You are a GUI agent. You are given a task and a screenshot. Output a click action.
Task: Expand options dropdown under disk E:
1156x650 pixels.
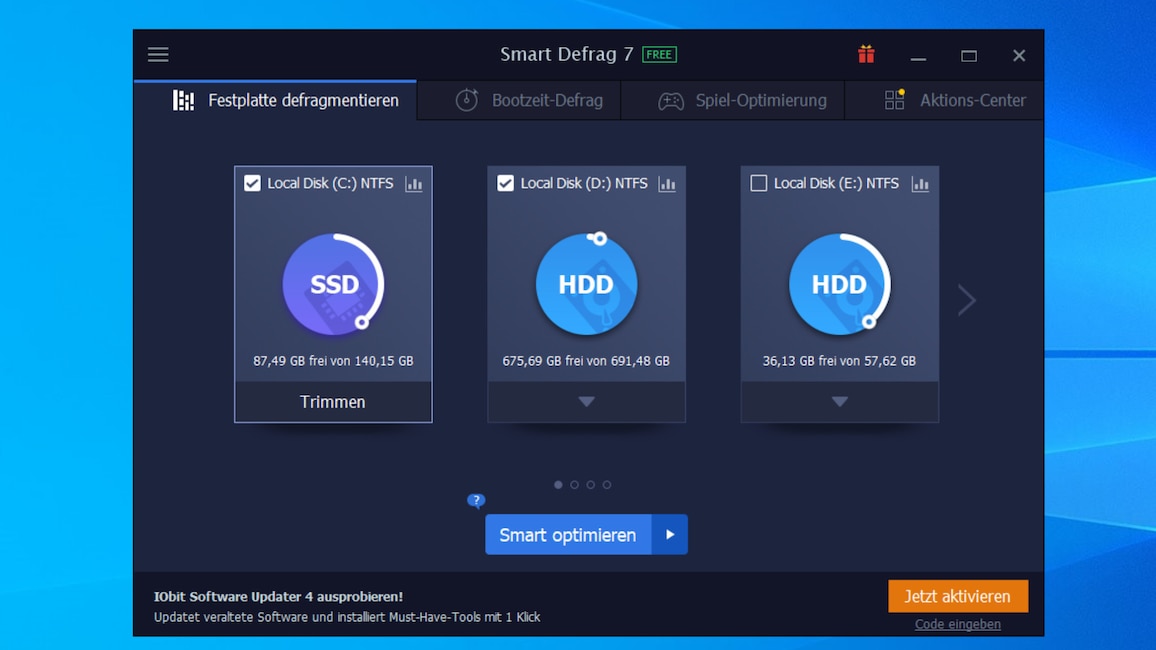tap(840, 402)
